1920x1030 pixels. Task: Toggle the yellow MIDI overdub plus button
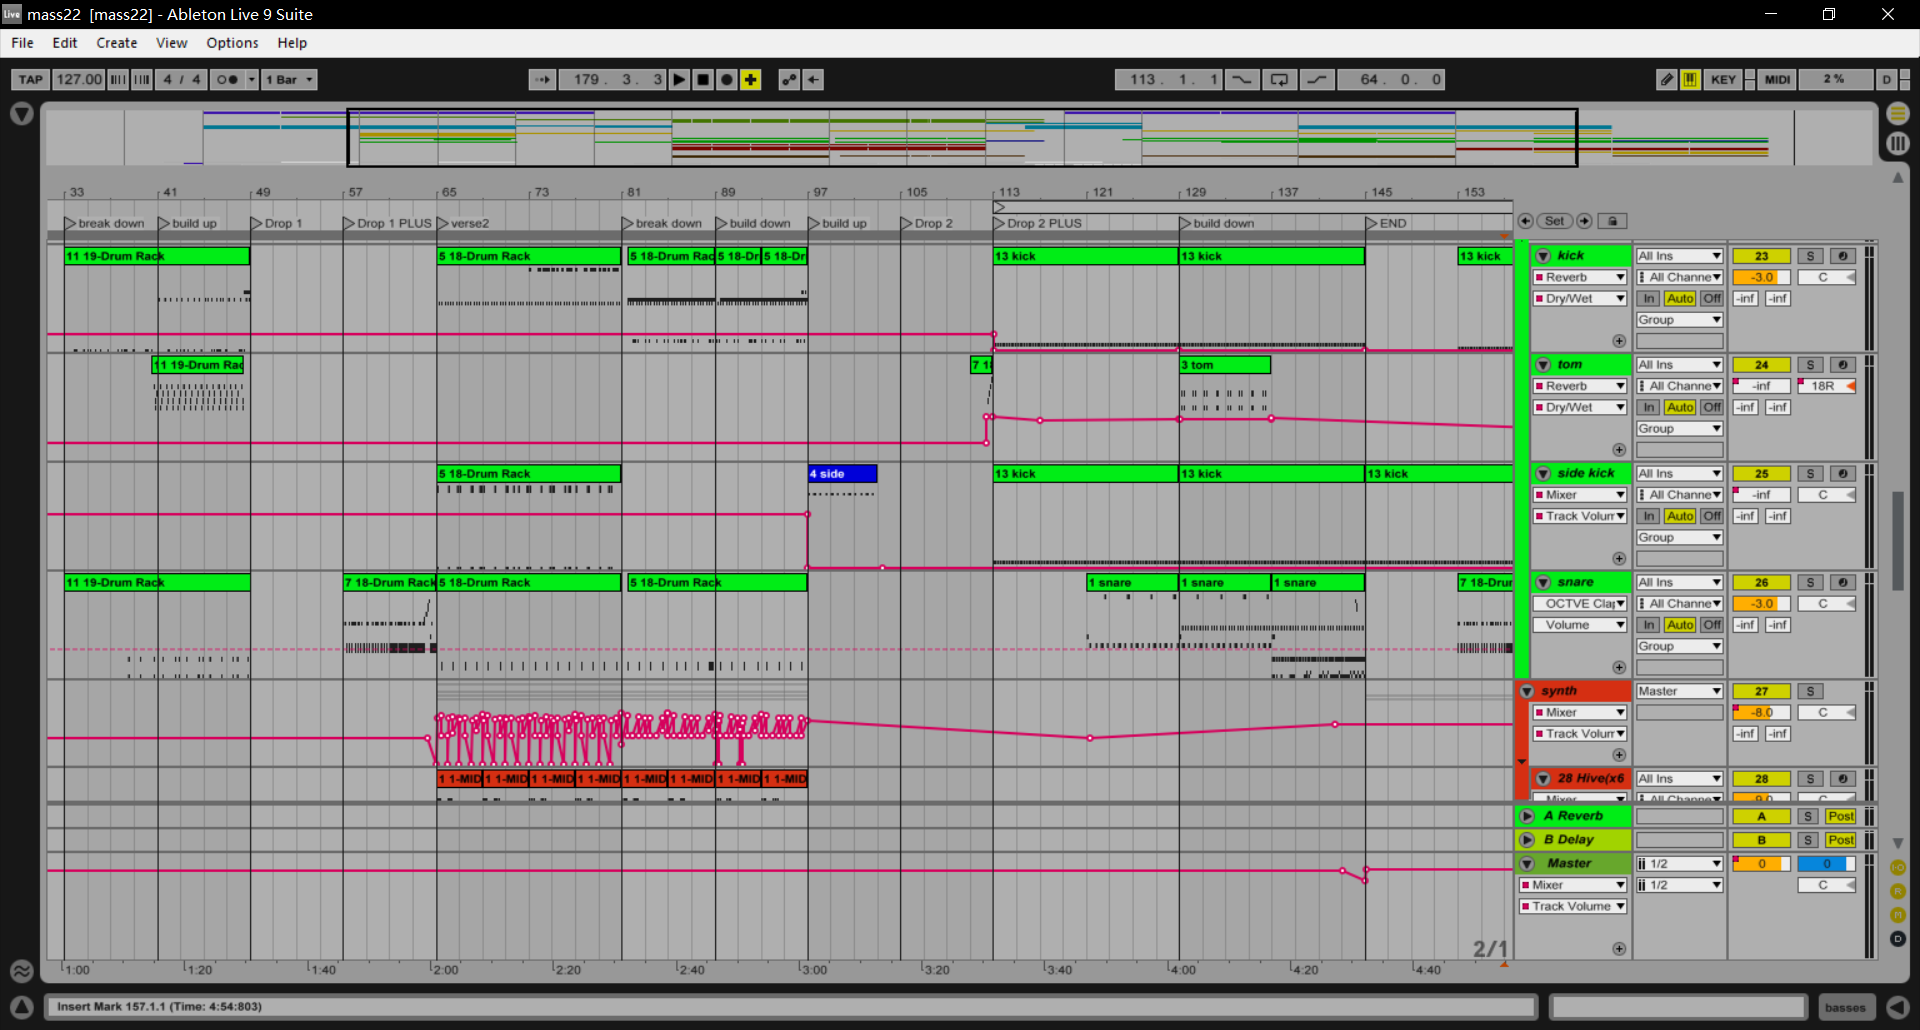point(751,80)
